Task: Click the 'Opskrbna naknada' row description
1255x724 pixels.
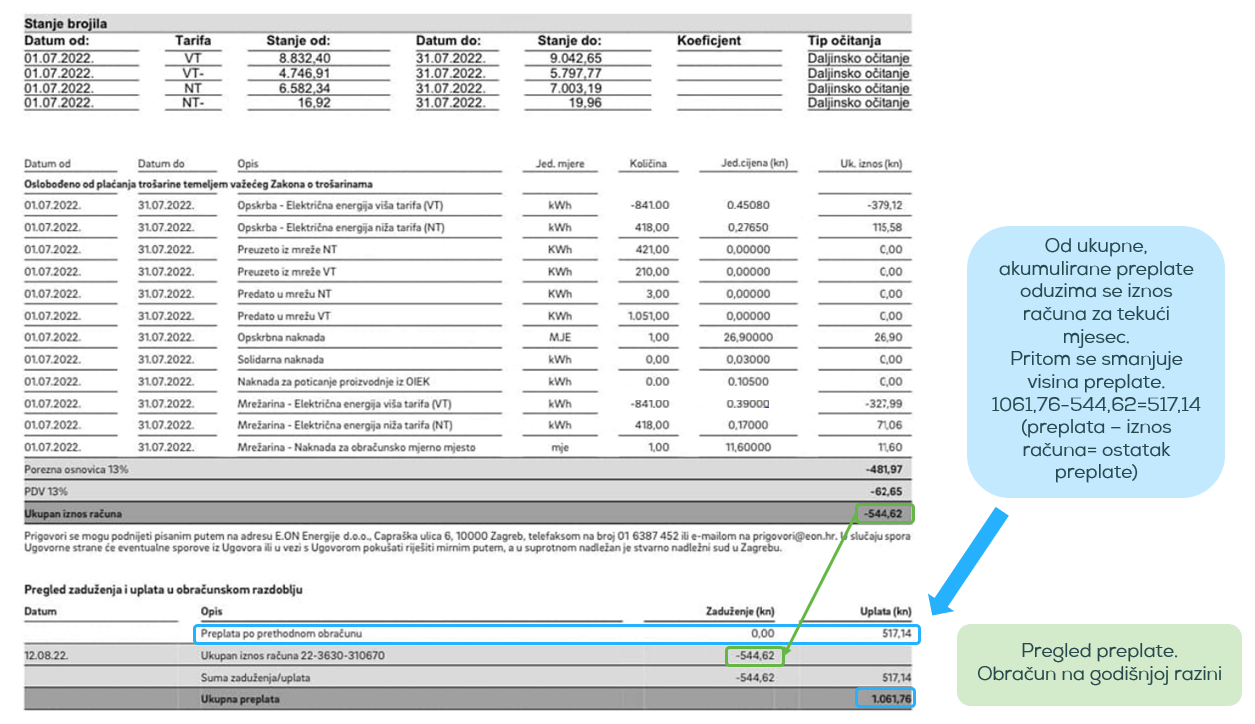Action: [280, 338]
